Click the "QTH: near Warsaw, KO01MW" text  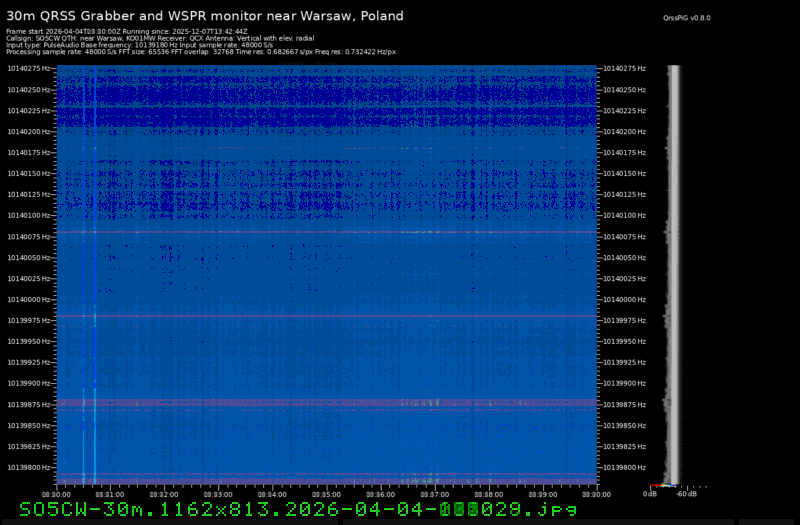click(x=107, y=38)
